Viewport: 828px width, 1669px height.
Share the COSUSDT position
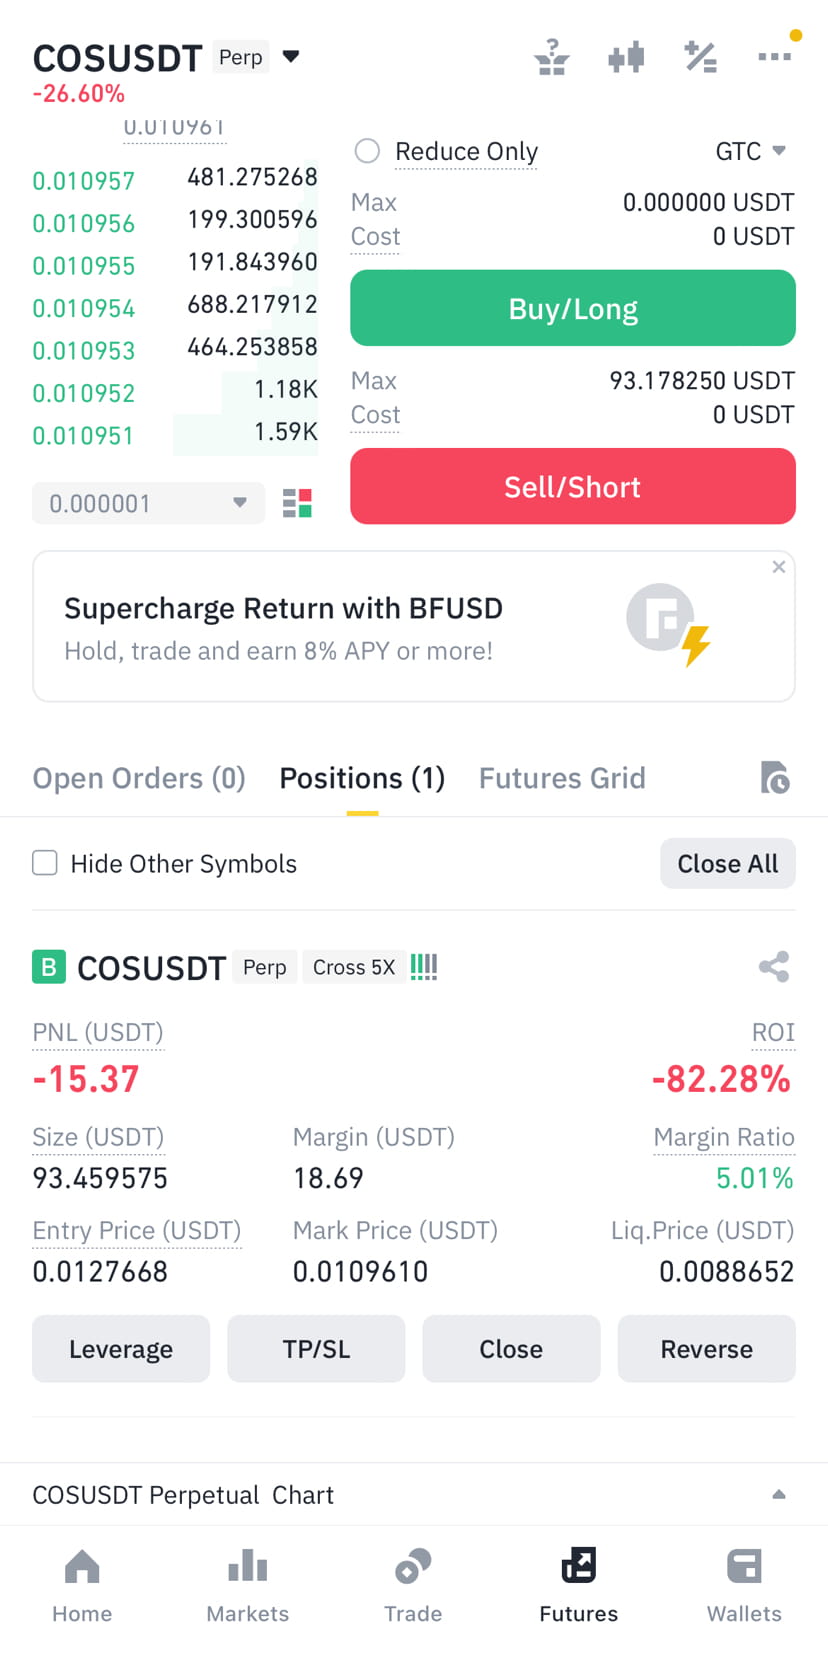coord(774,967)
